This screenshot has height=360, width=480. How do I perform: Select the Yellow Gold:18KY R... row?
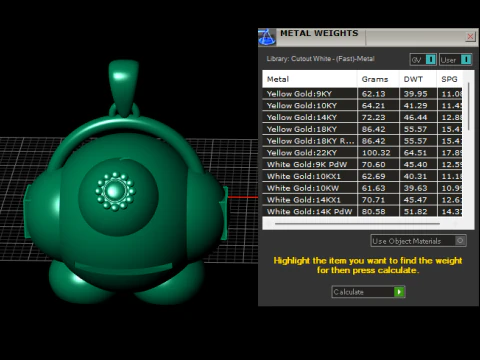click(362, 141)
